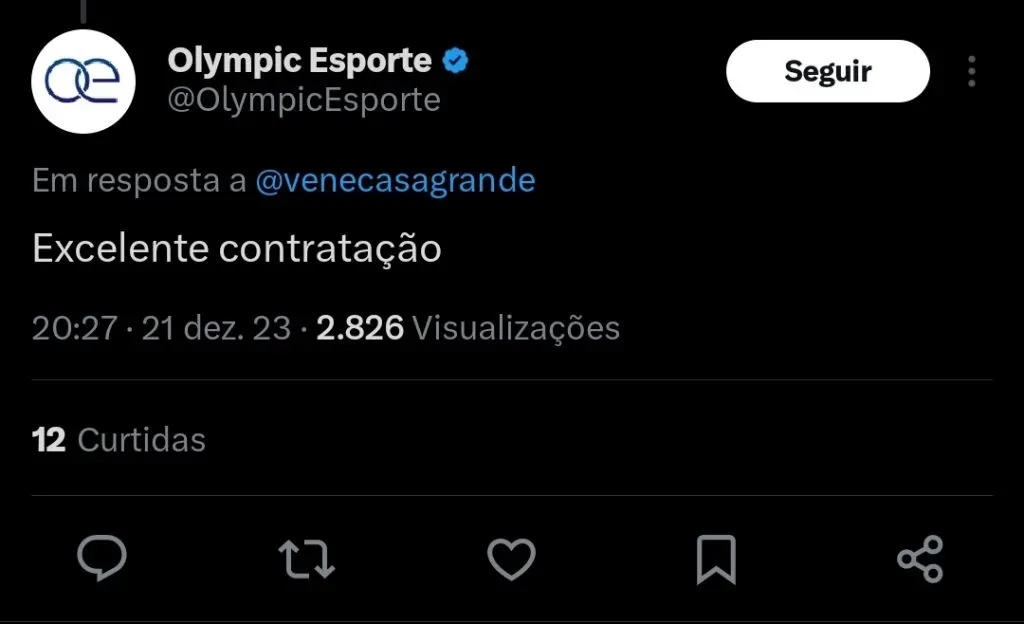Click the number 12 likes count
The height and width of the screenshot is (624, 1024).
click(x=48, y=440)
